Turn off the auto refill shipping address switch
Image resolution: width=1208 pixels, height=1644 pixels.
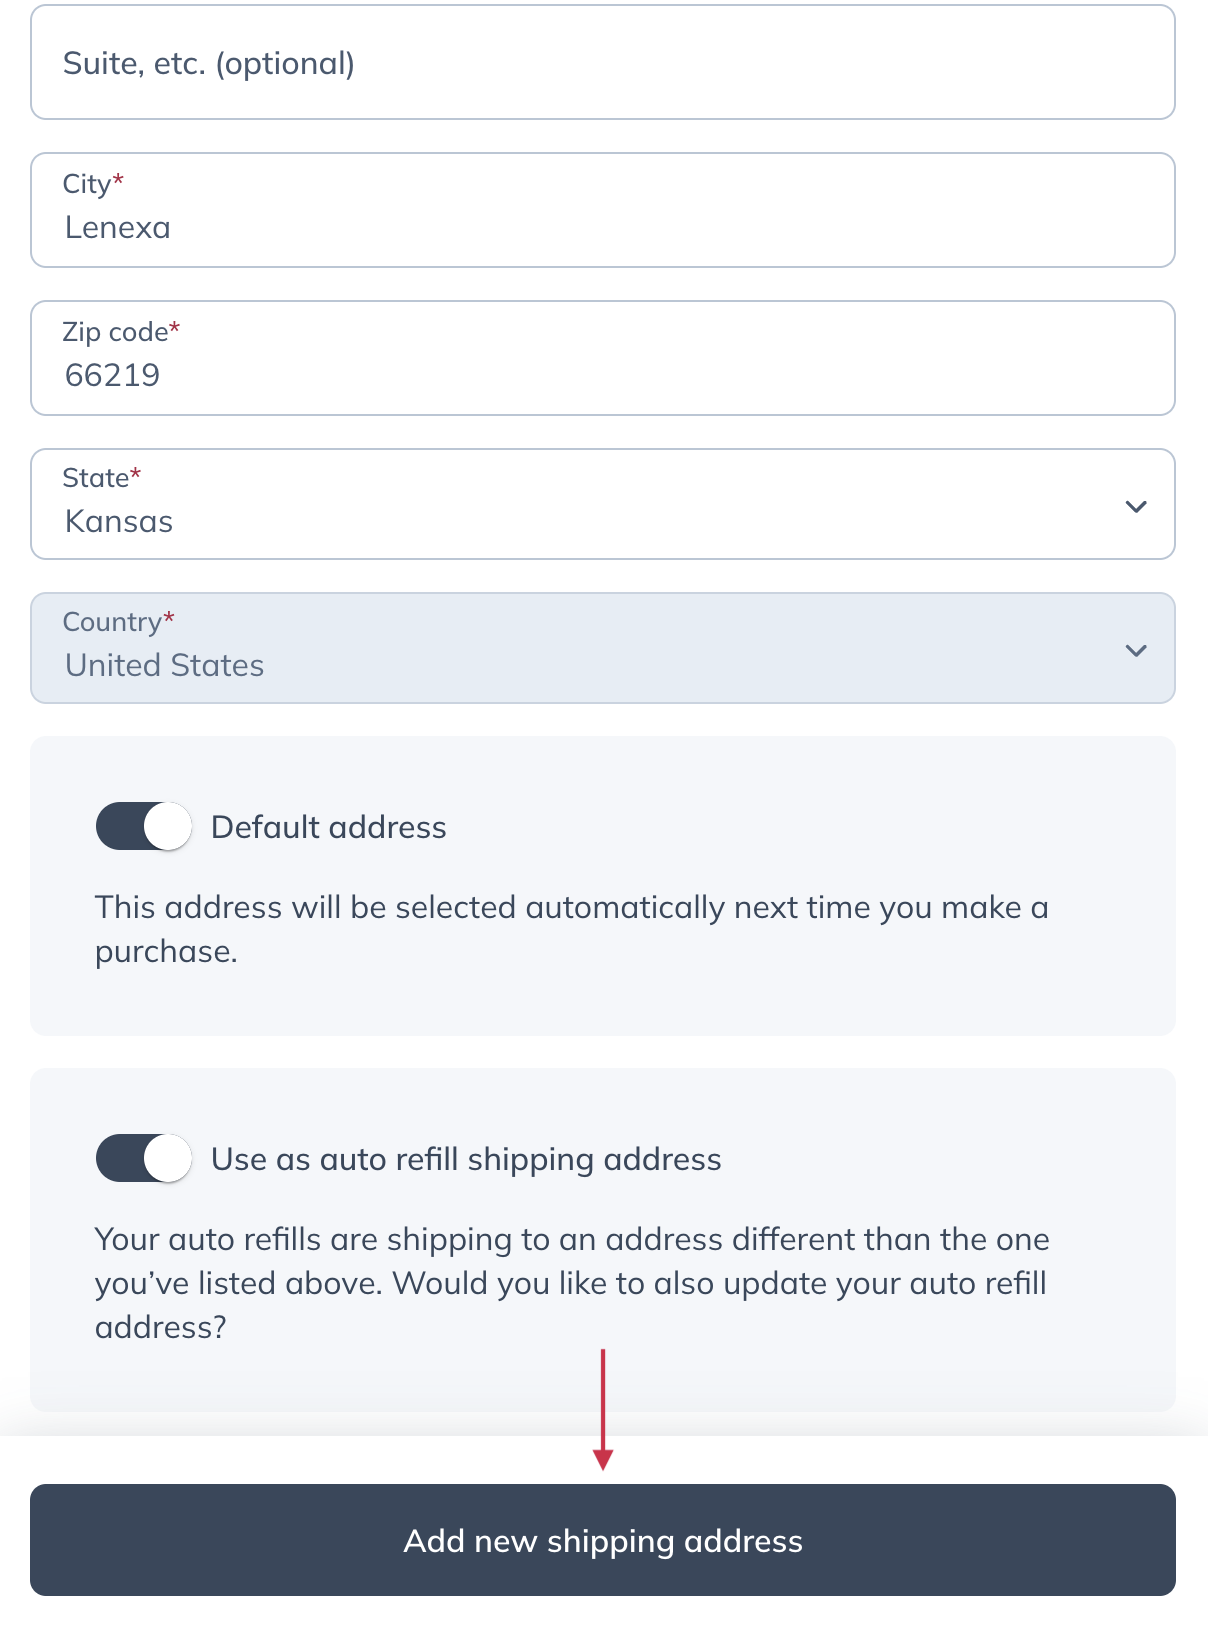142,1158
